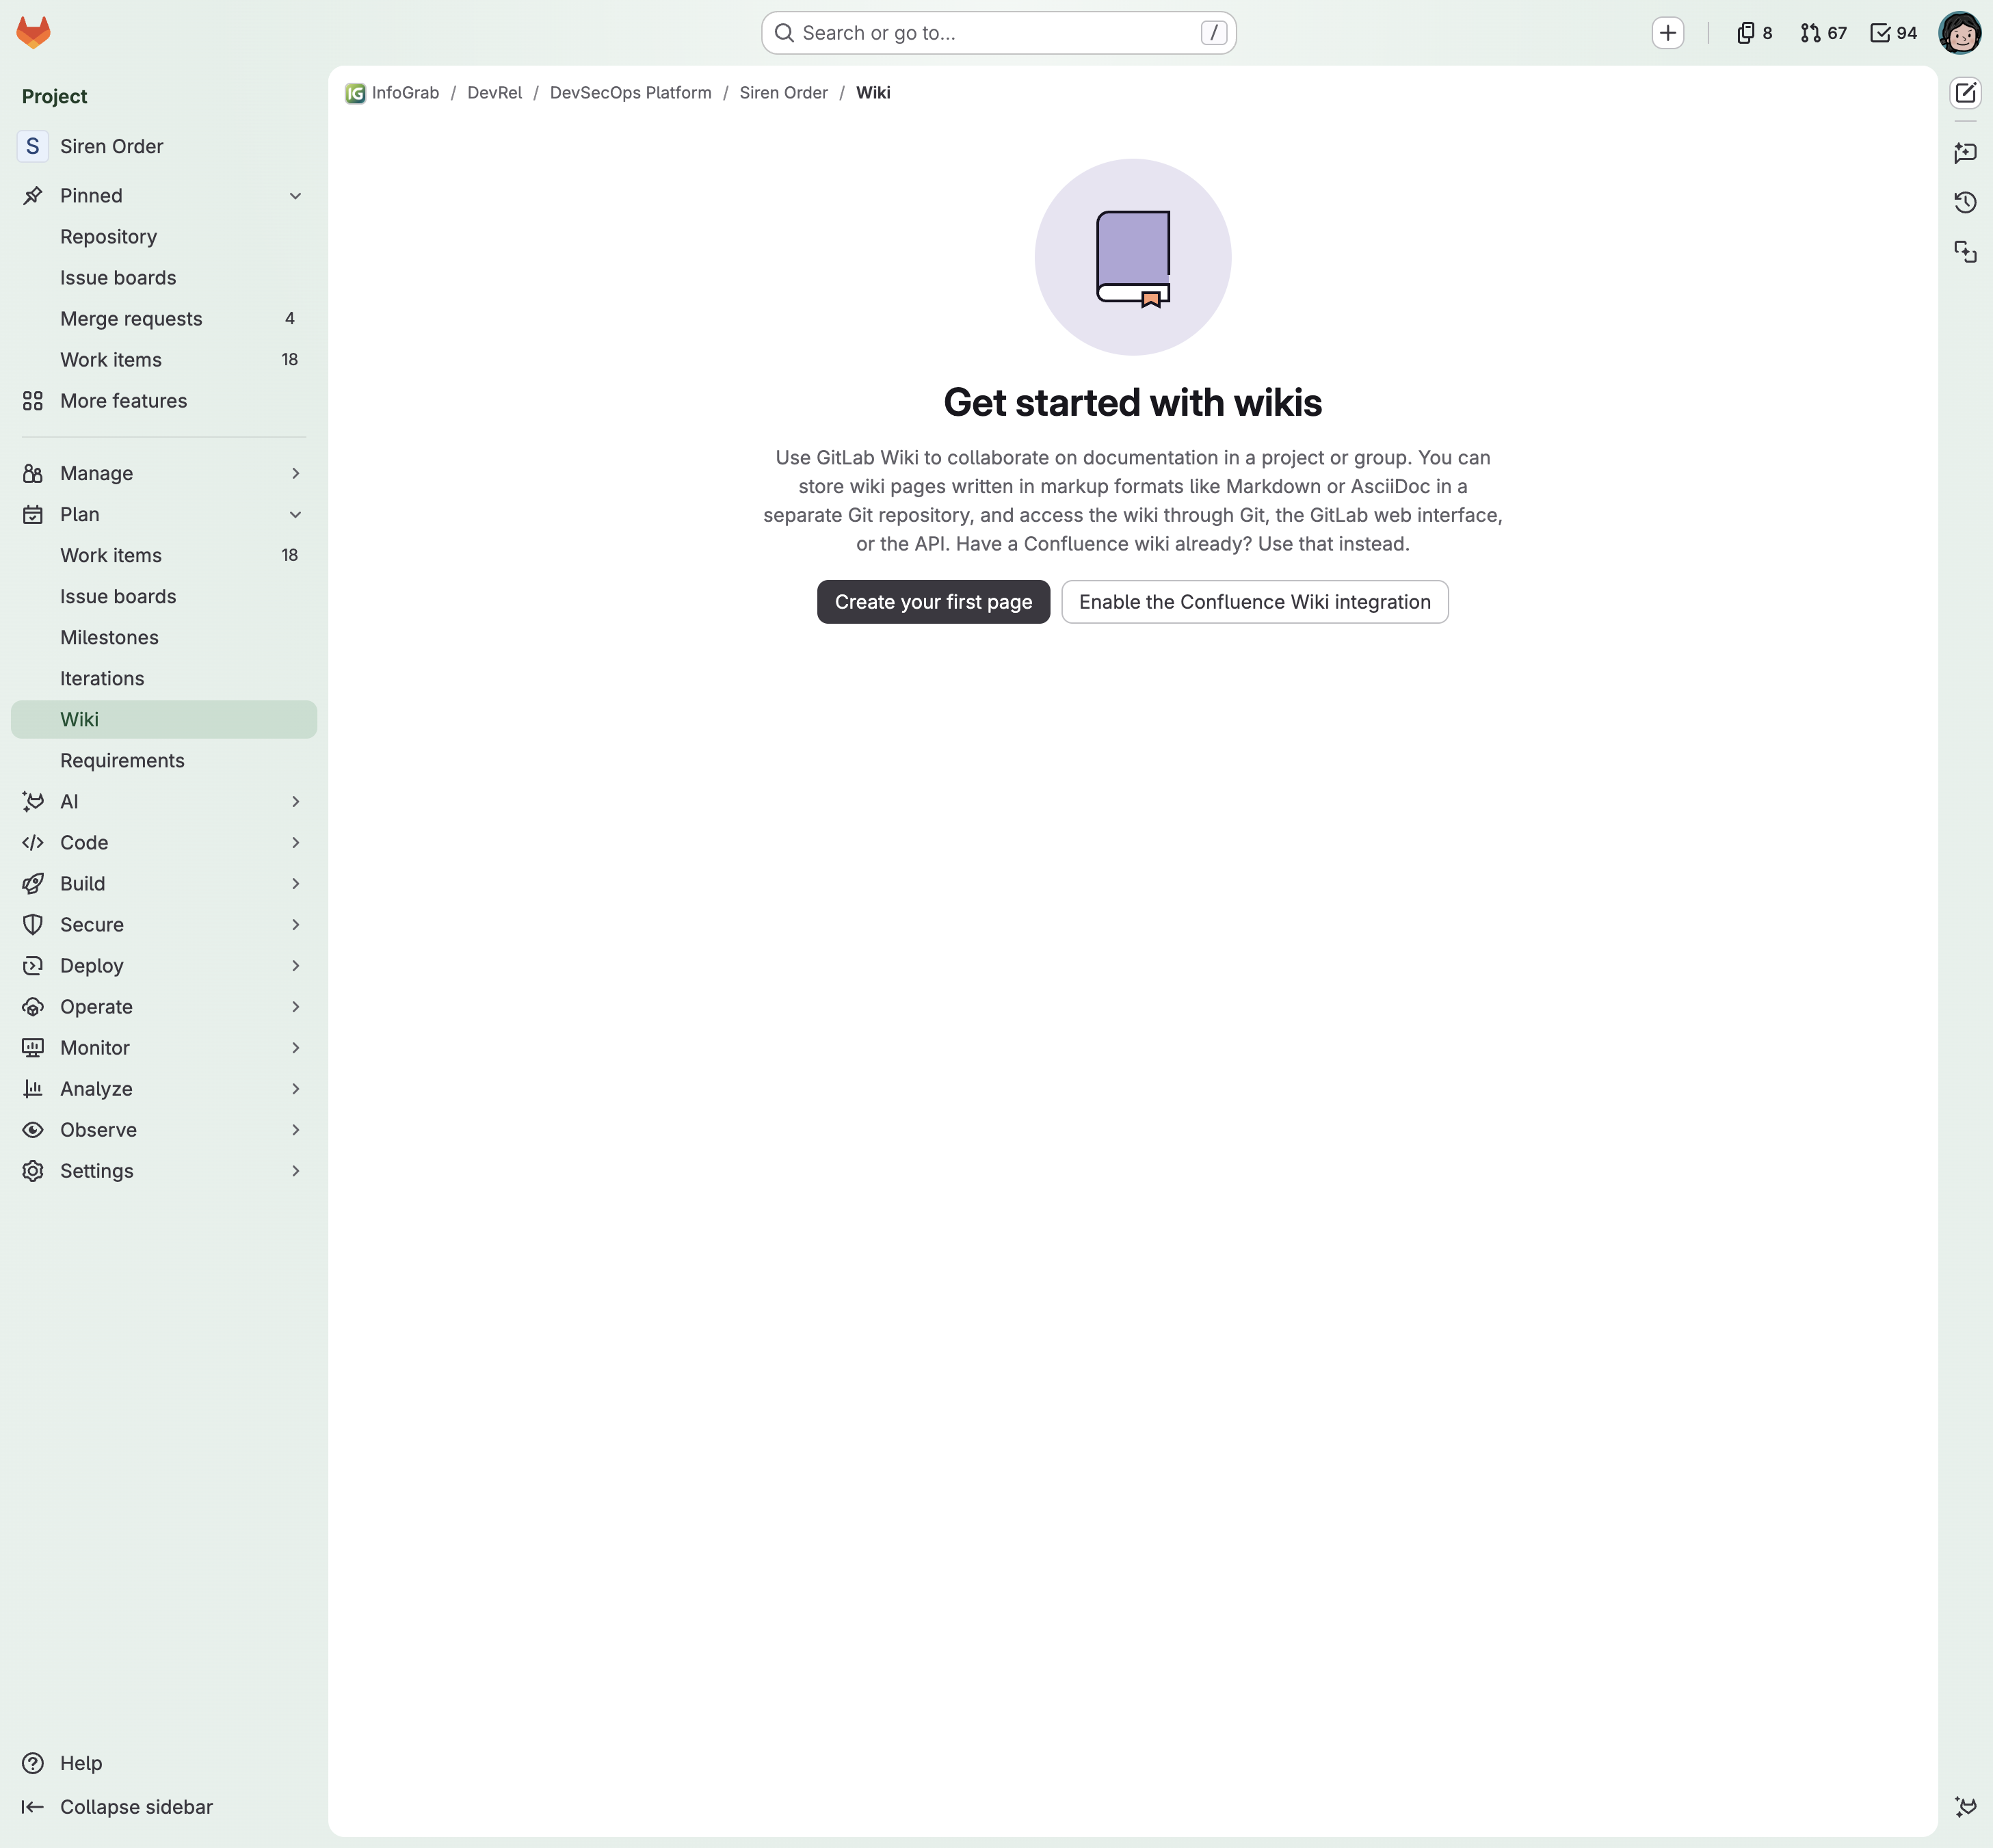The height and width of the screenshot is (1848, 1993).
Task: Open merge requests counter showing 67
Action: 1823,33
